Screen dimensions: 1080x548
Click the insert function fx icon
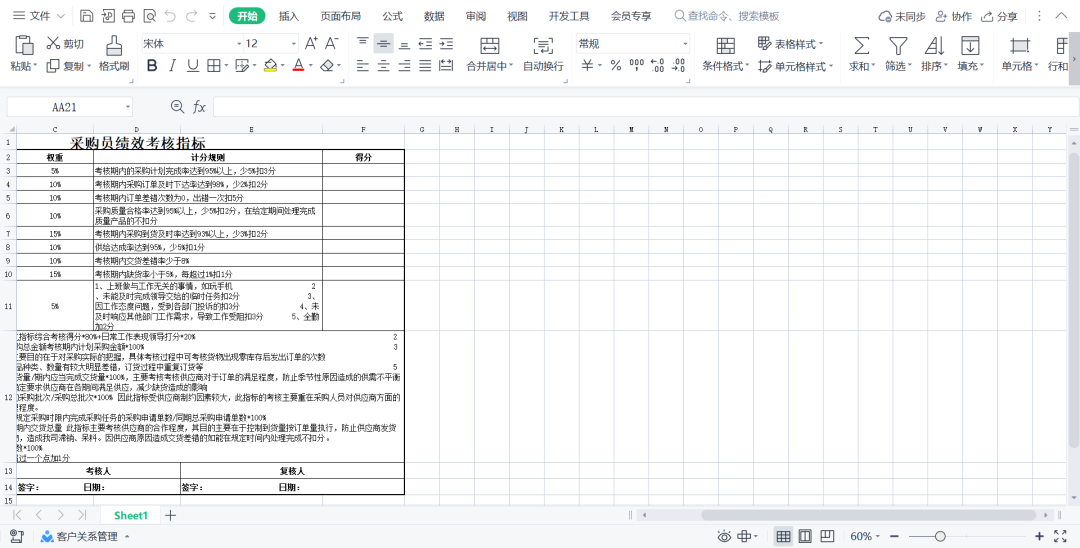pyautogui.click(x=199, y=107)
